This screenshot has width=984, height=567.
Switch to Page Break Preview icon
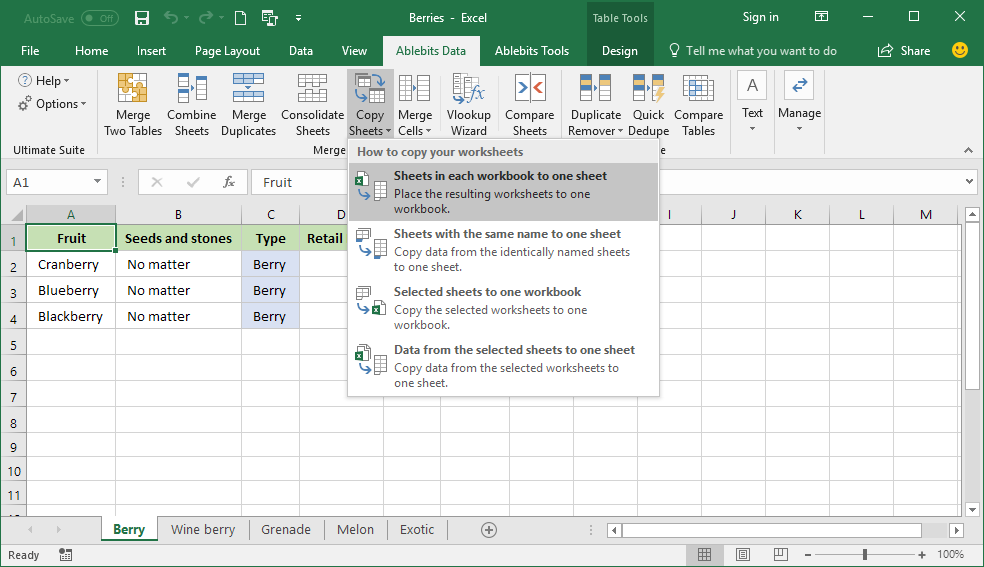781,554
